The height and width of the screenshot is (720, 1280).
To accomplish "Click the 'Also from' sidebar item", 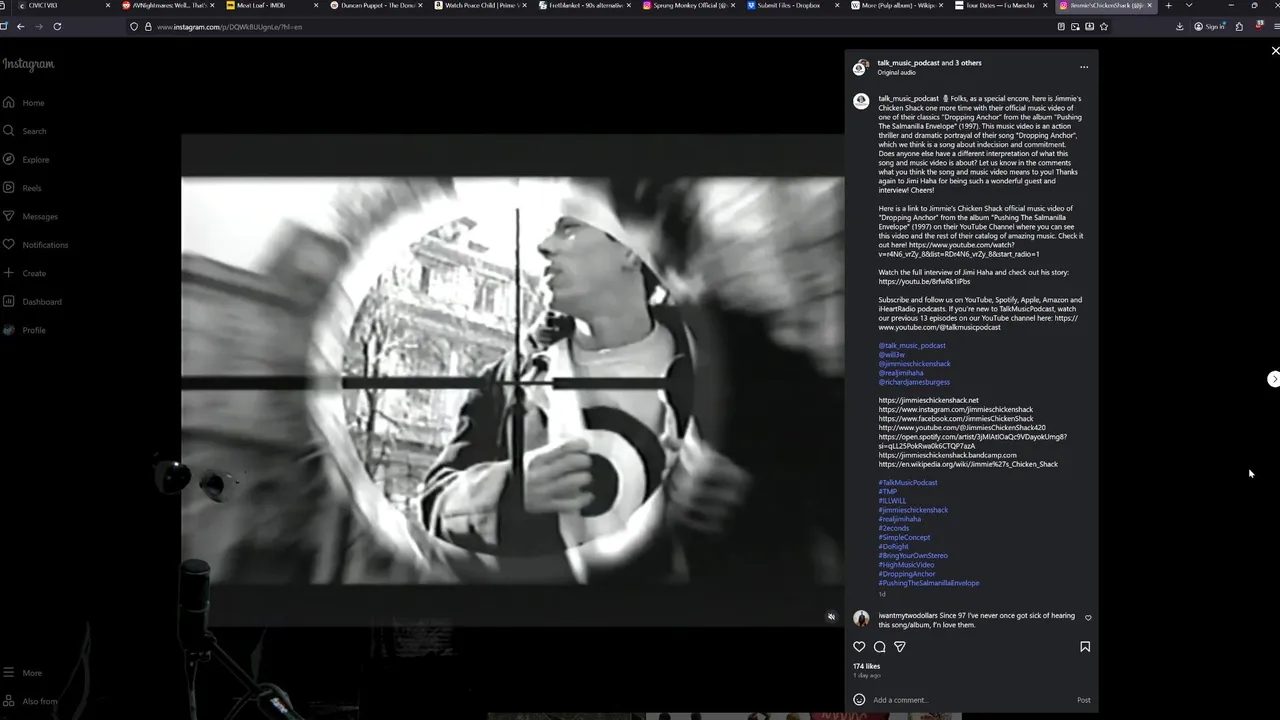I will tap(30, 701).
